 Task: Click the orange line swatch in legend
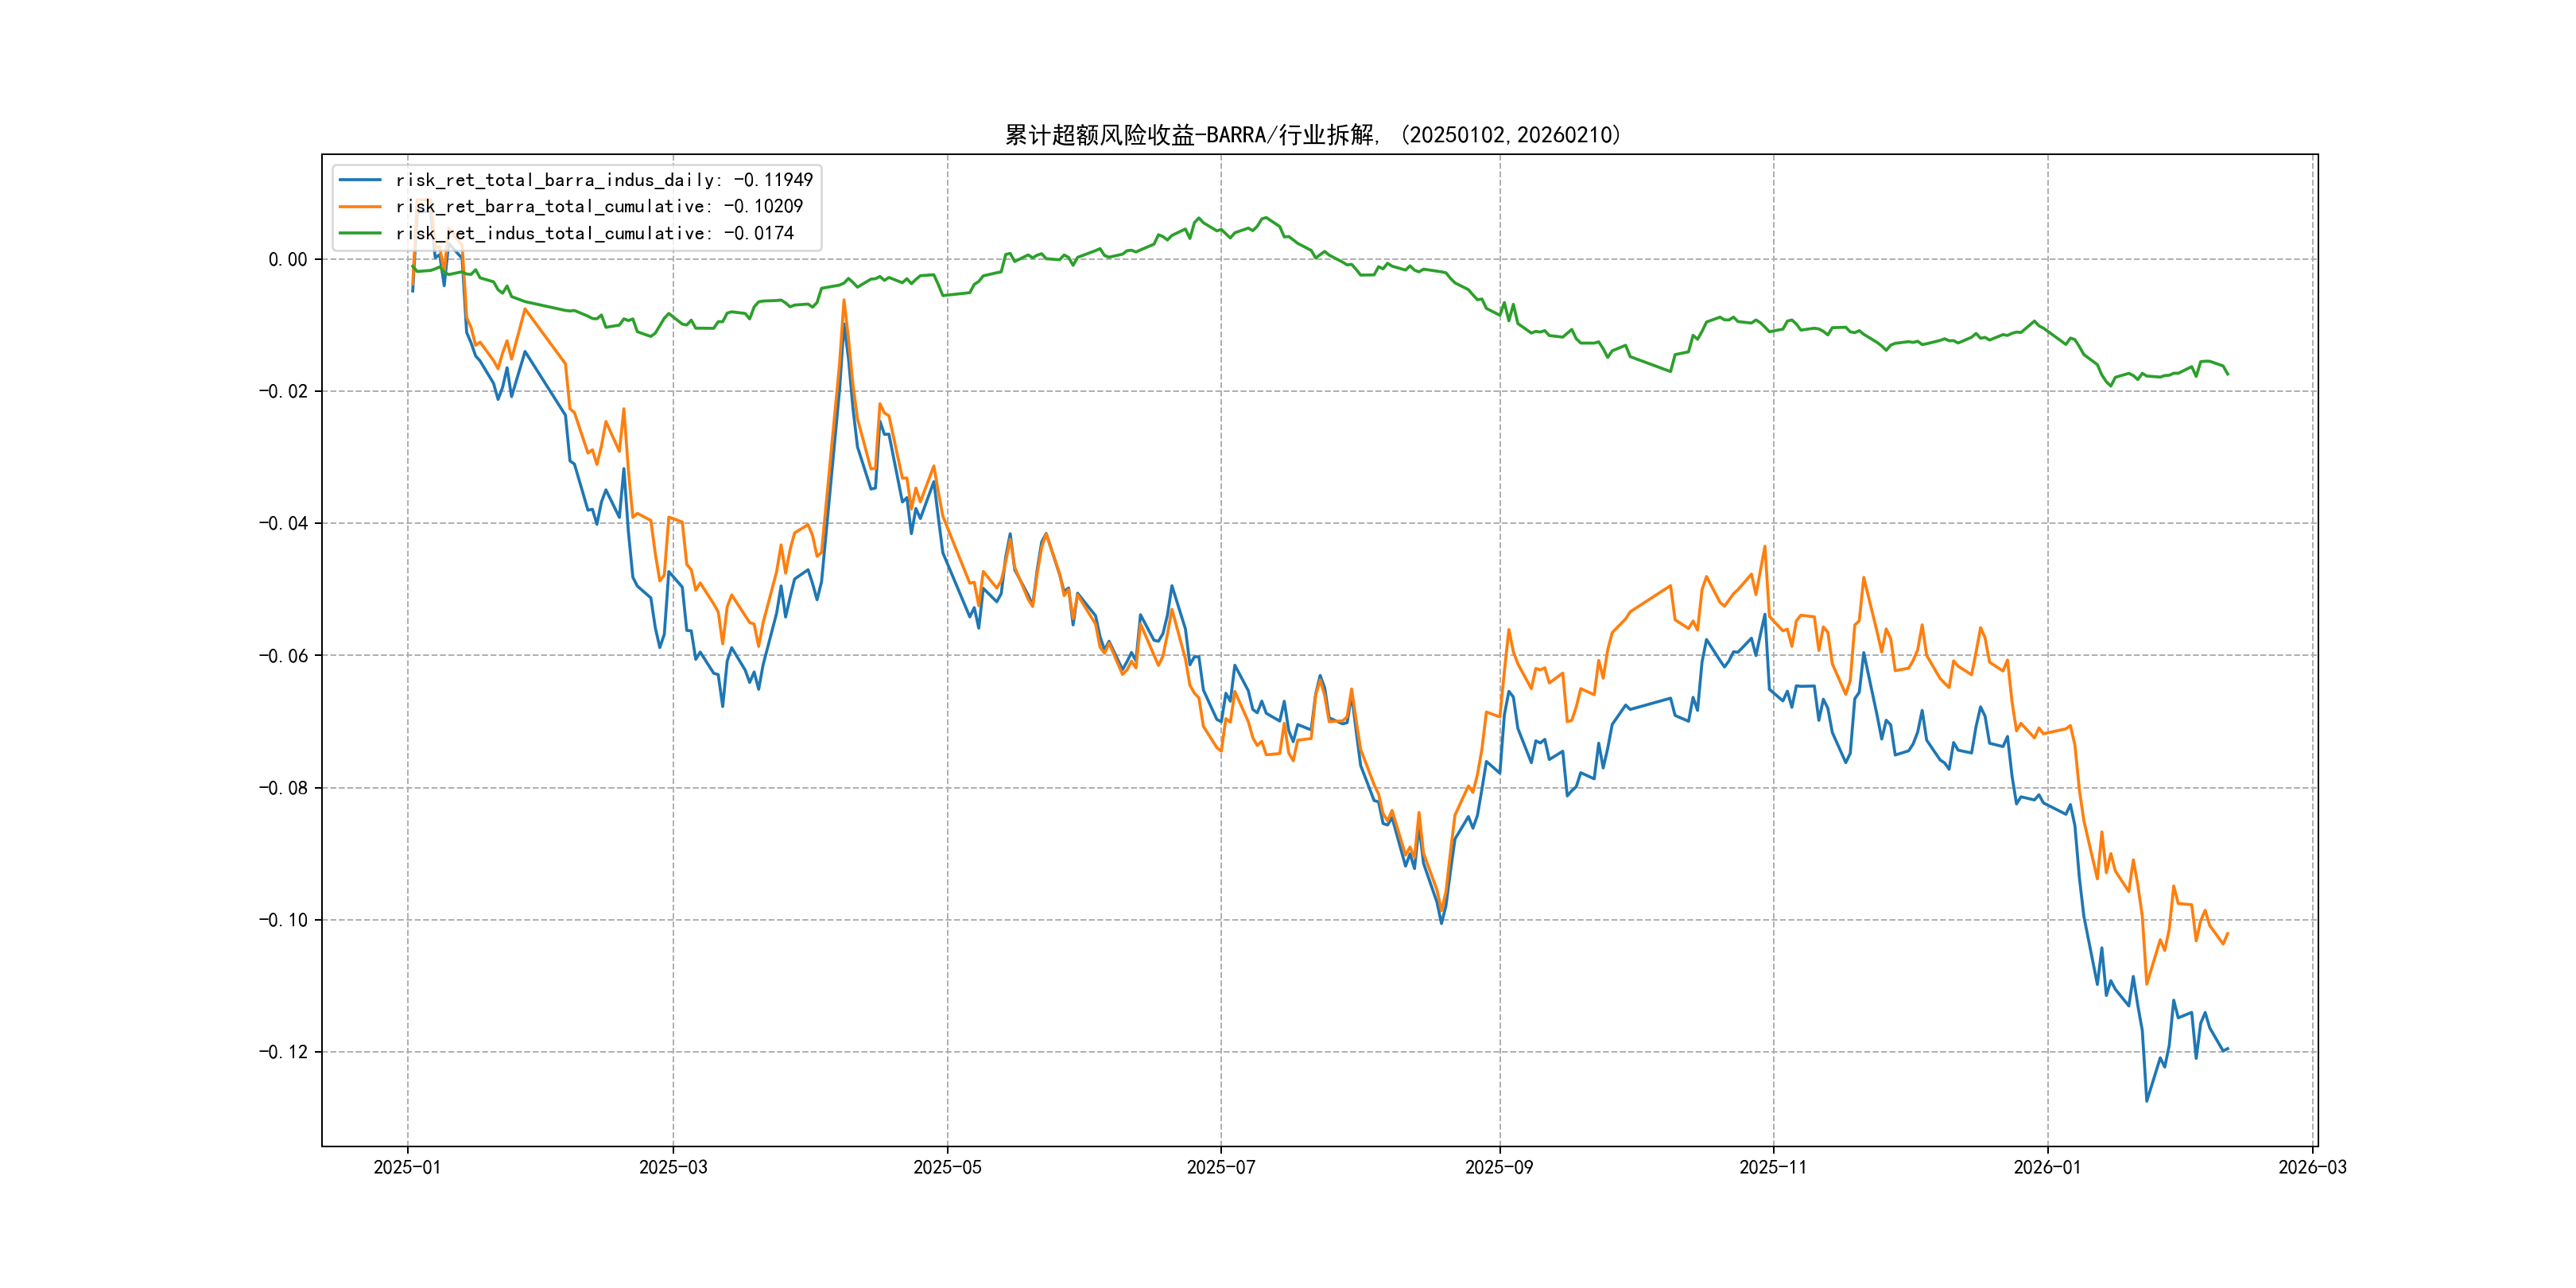360,207
